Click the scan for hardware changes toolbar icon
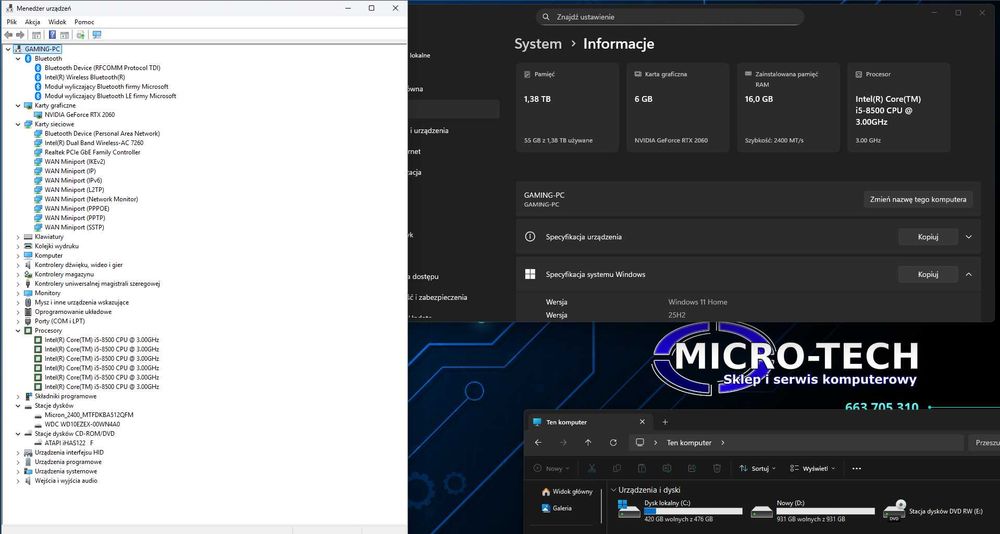Screen dimensions: 1000x534 coord(96,35)
